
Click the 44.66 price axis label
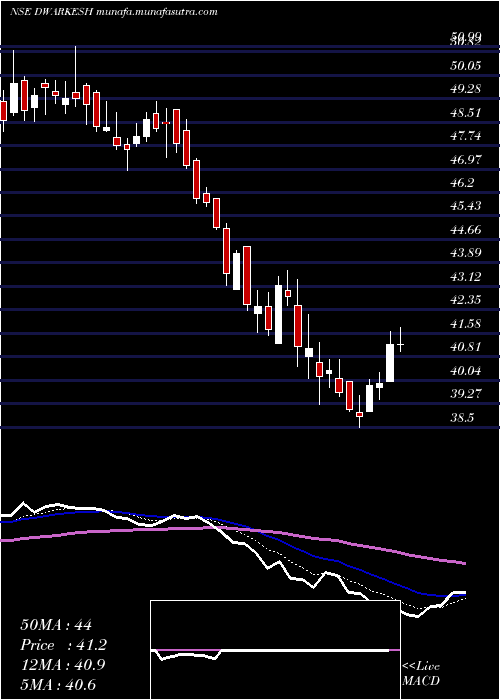pyautogui.click(x=466, y=230)
